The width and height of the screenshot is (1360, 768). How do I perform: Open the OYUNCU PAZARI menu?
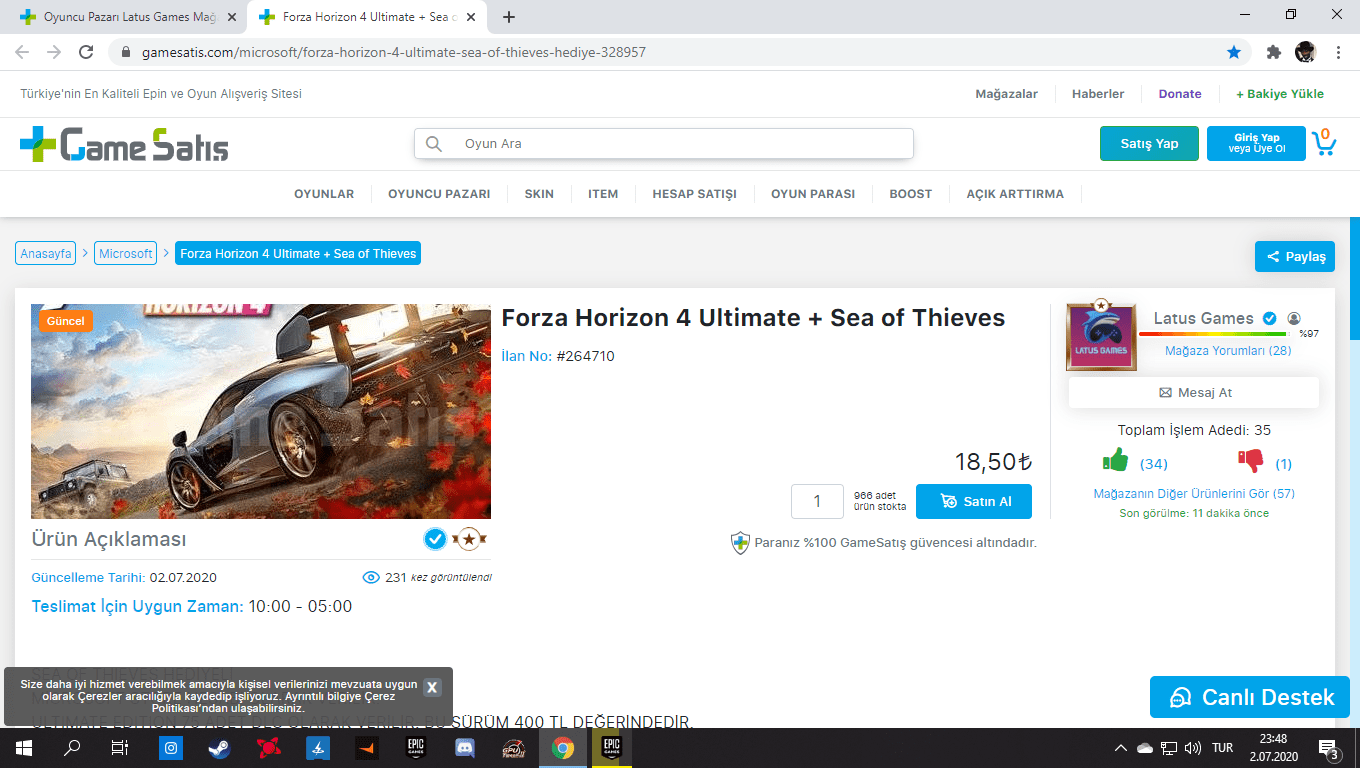coord(439,194)
